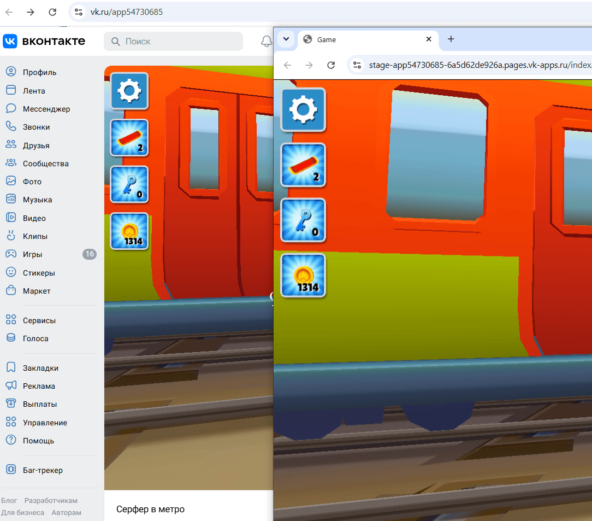
Task: Click the Баг-трекер sidebar icon
Action: 11,469
